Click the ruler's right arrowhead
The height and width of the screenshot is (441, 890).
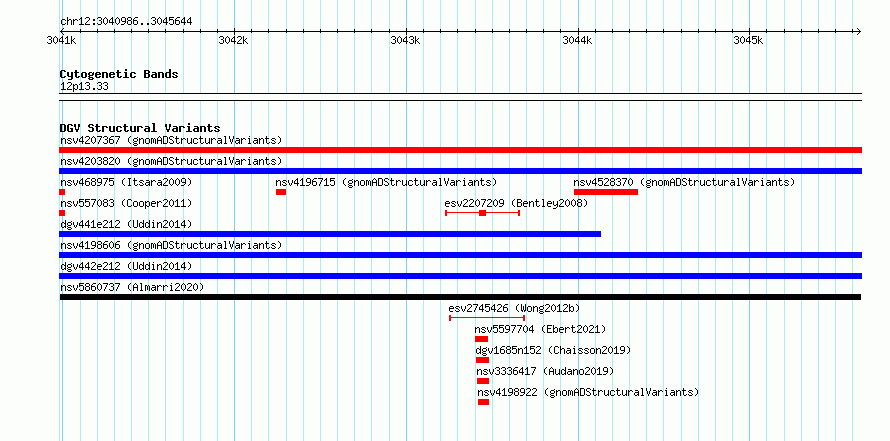click(x=858, y=31)
